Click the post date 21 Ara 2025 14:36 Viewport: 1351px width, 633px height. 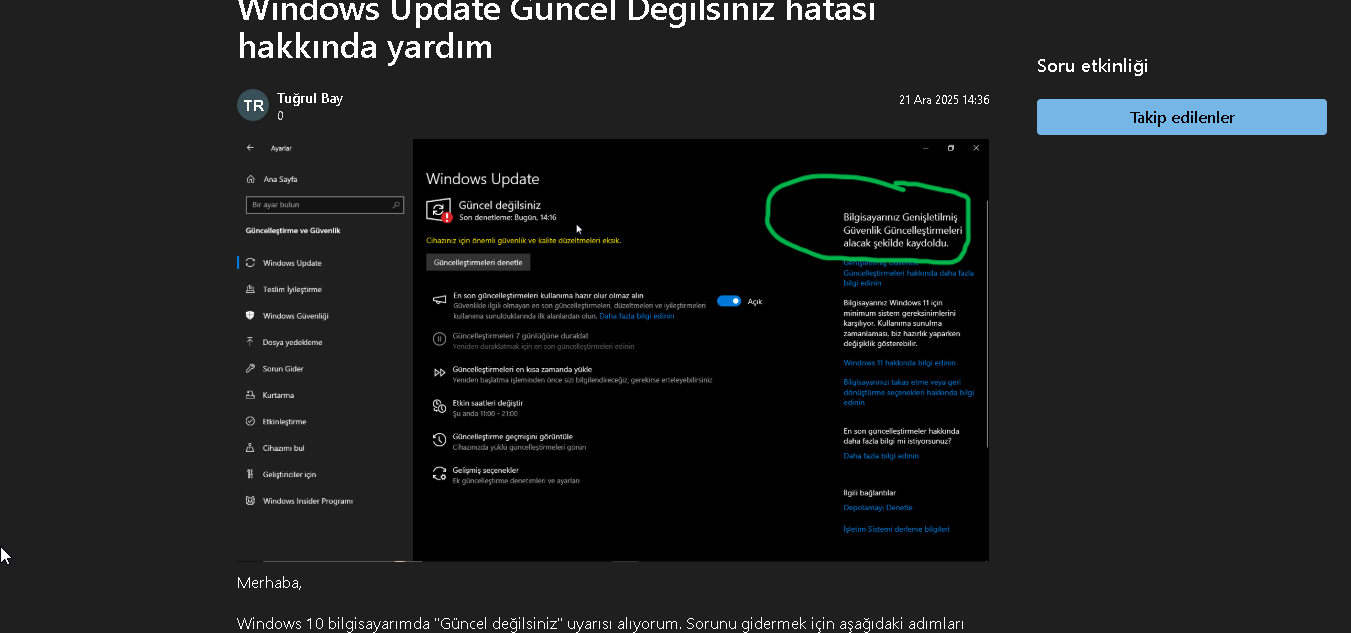click(x=944, y=100)
